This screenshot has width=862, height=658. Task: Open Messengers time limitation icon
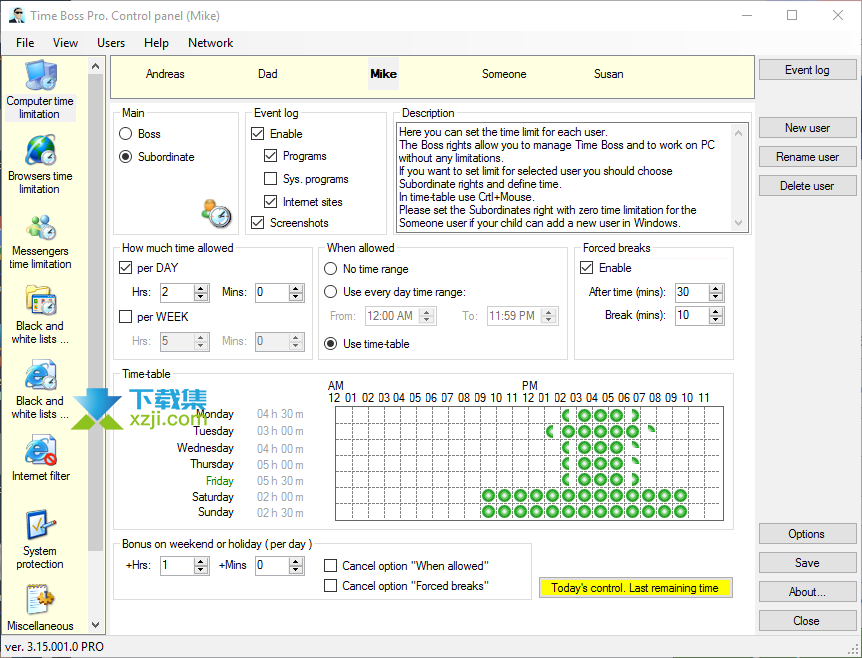pos(41,226)
